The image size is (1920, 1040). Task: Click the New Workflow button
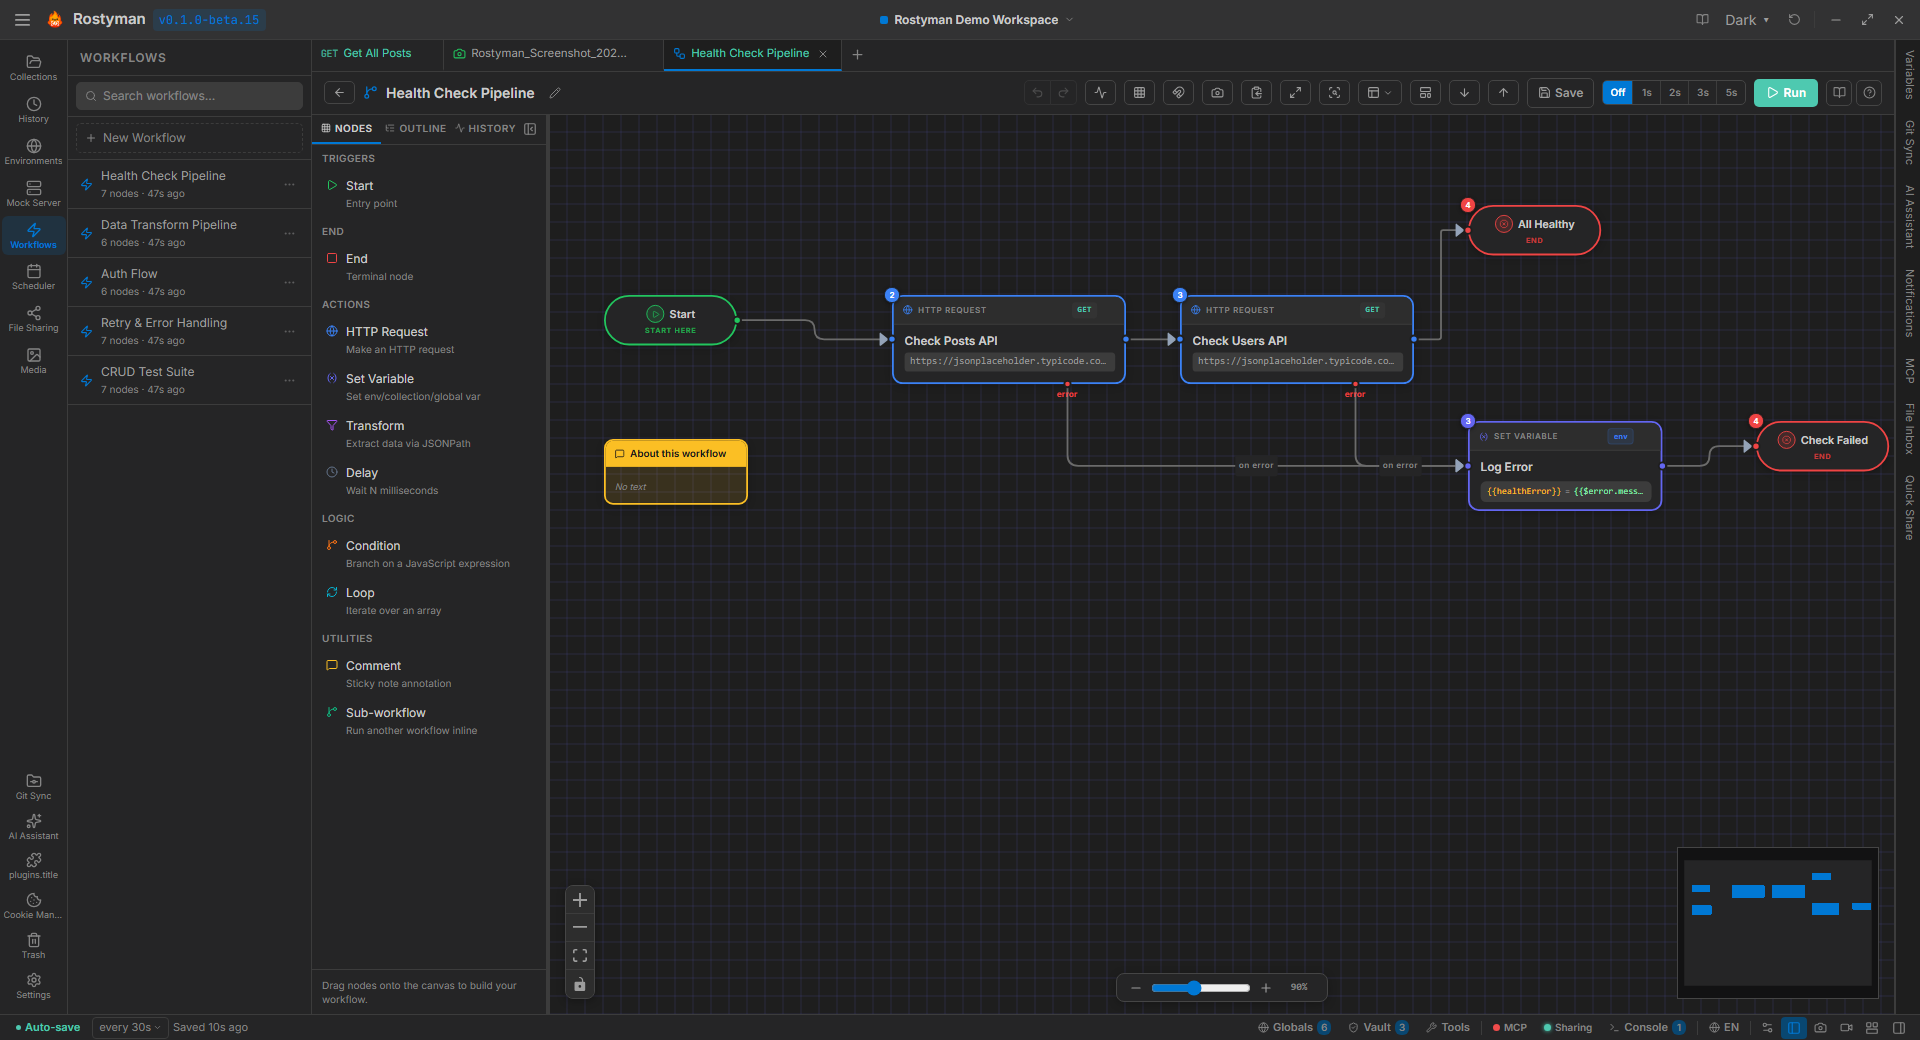point(189,138)
